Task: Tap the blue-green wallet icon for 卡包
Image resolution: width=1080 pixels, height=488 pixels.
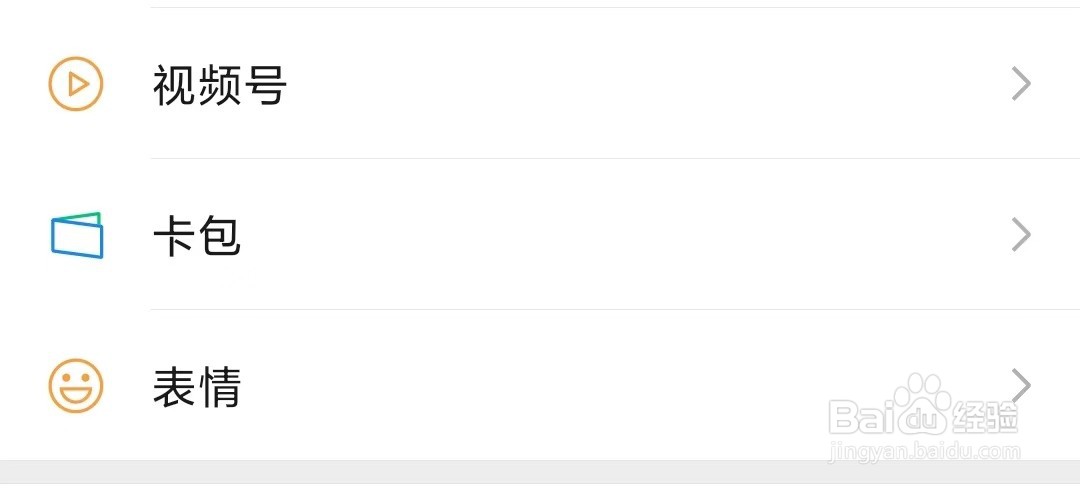Action: [77, 235]
